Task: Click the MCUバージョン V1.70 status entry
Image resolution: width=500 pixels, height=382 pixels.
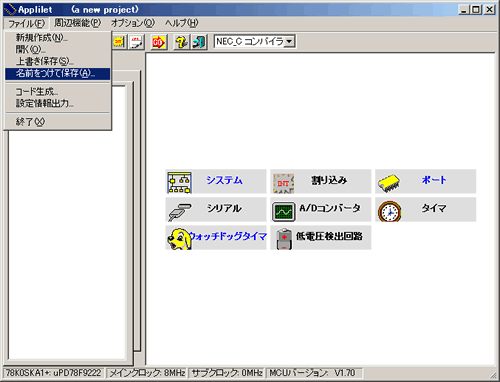Action: [x=314, y=373]
